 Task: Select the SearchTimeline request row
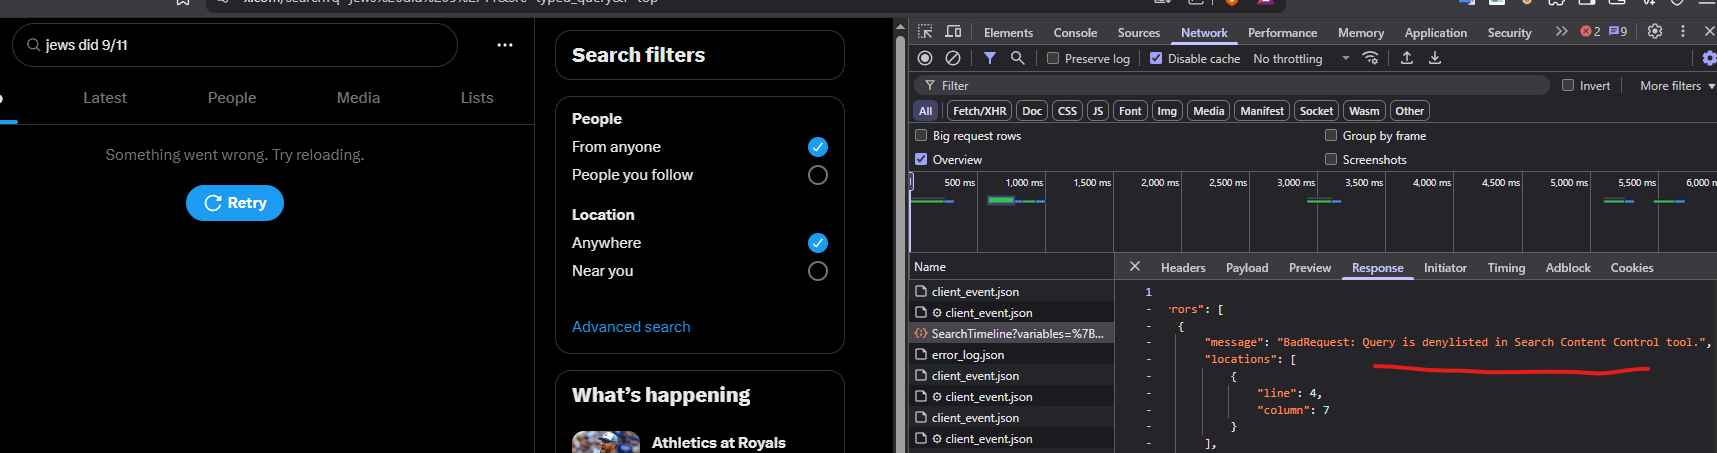pyautogui.click(x=1012, y=334)
